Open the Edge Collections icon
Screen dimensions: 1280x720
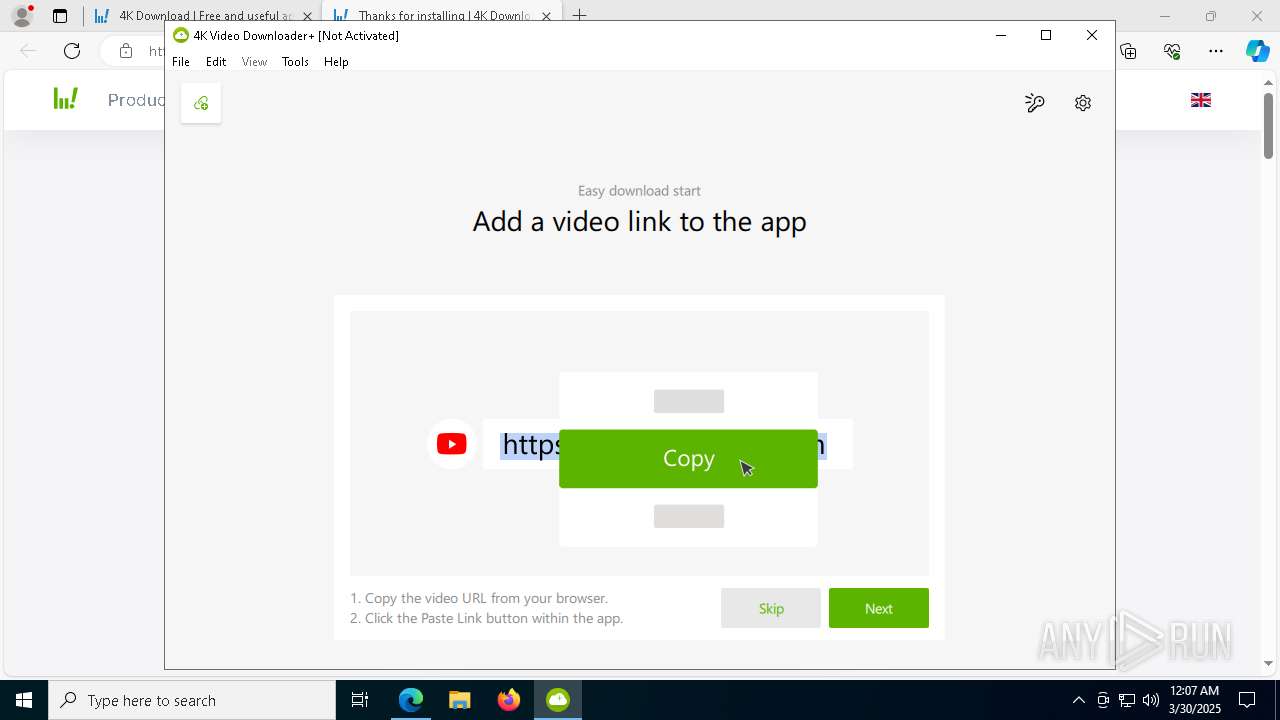point(1129,51)
